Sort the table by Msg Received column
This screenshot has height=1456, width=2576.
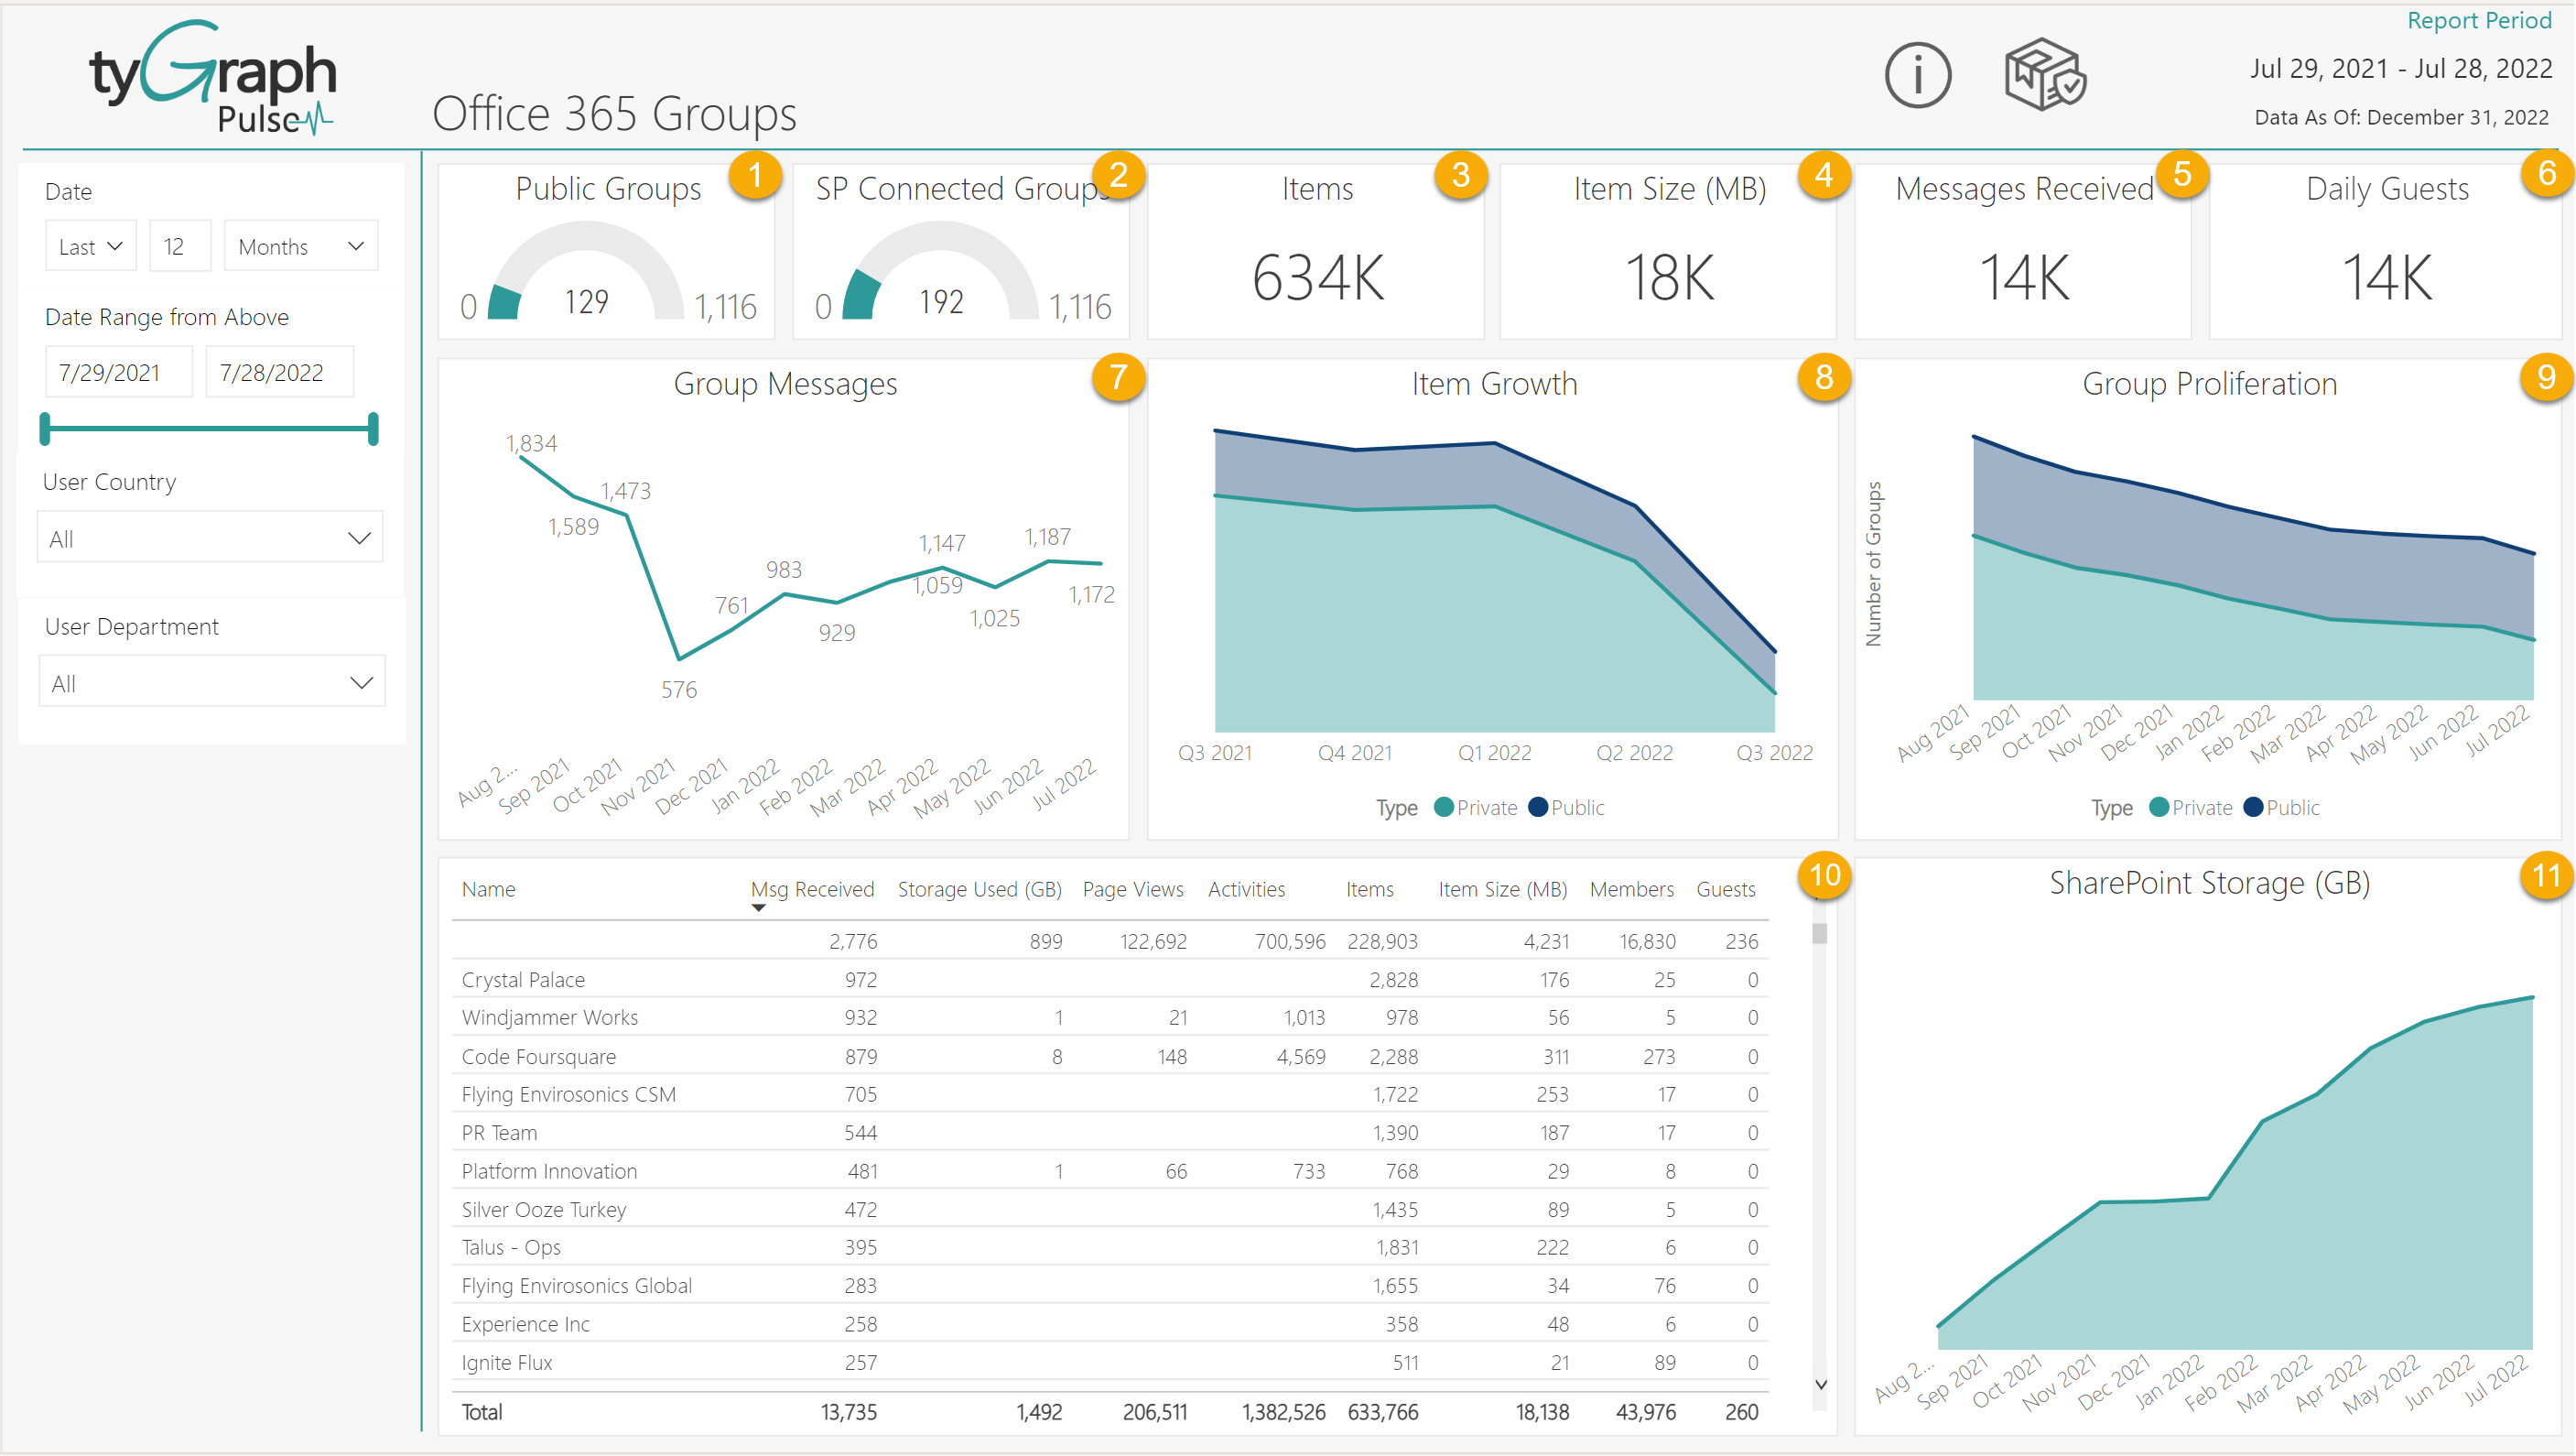click(813, 889)
